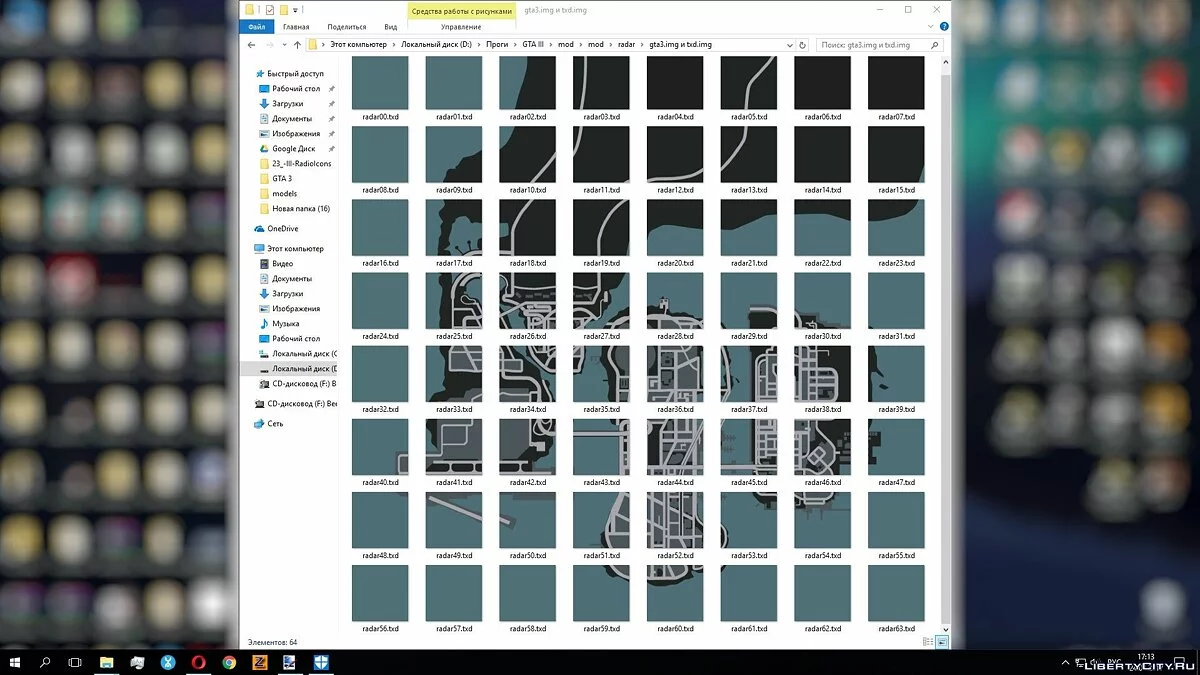Expand the collapsed ribbon with the chevron
1200x675 pixels.
click(x=929, y=27)
